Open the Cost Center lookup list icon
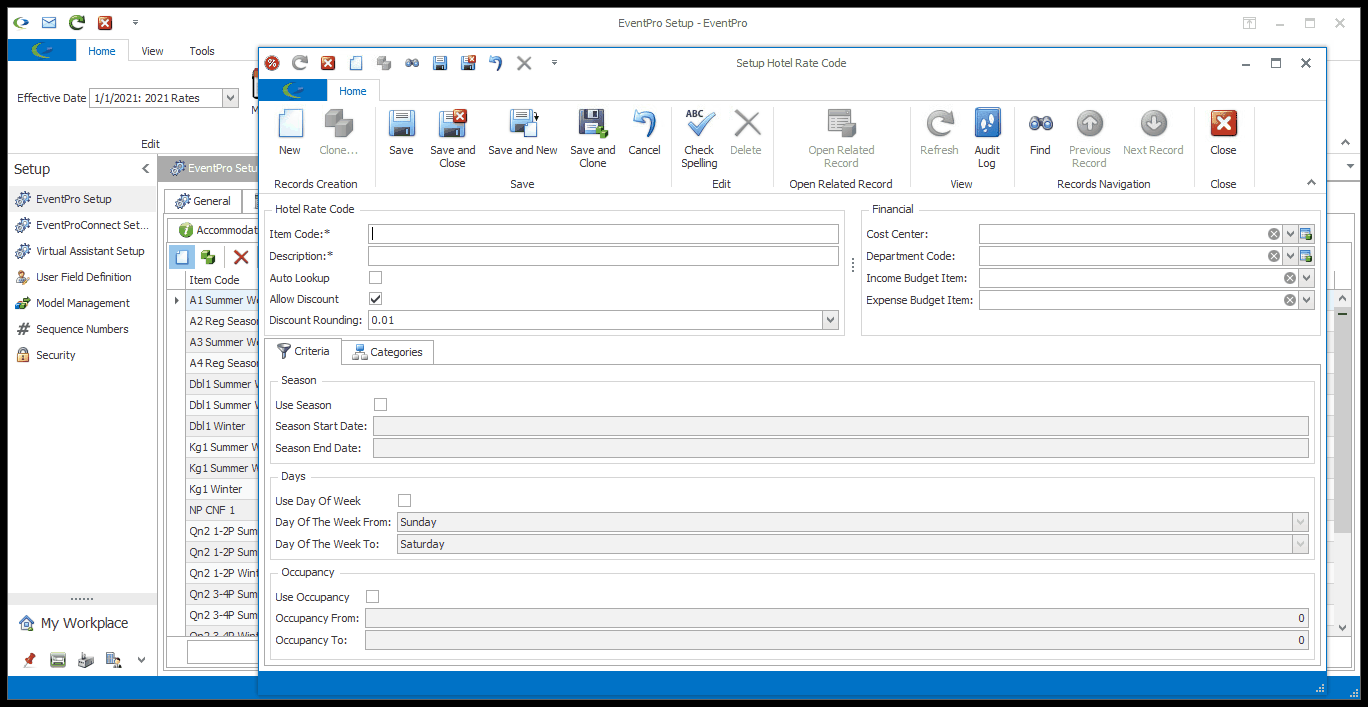1368x707 pixels. tap(1306, 234)
